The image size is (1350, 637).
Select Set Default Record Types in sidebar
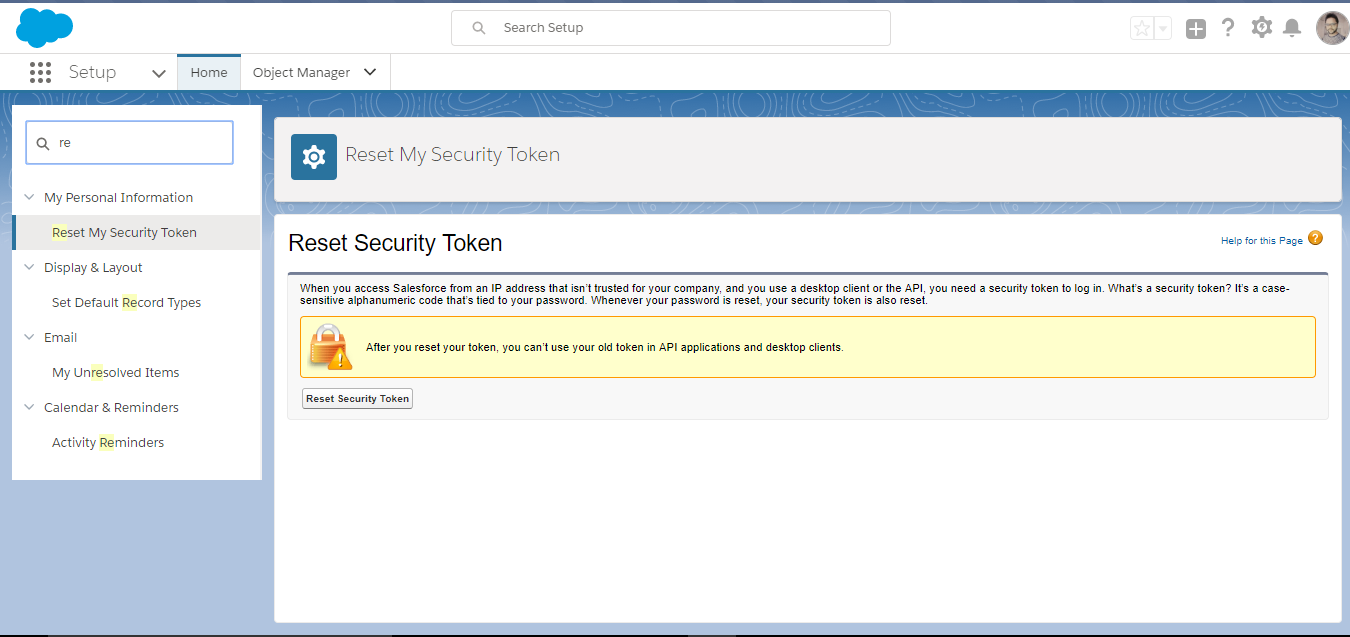(x=126, y=302)
